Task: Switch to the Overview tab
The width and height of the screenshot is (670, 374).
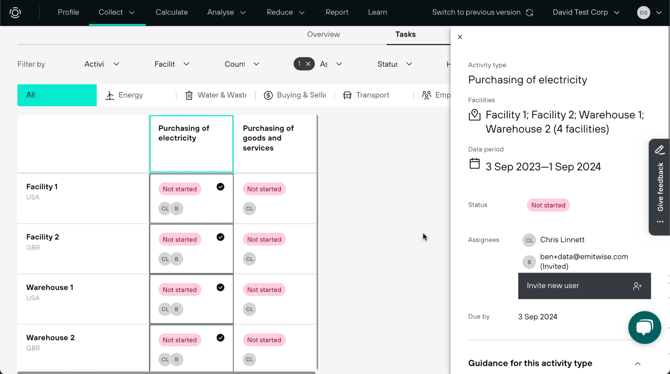Action: click(323, 34)
